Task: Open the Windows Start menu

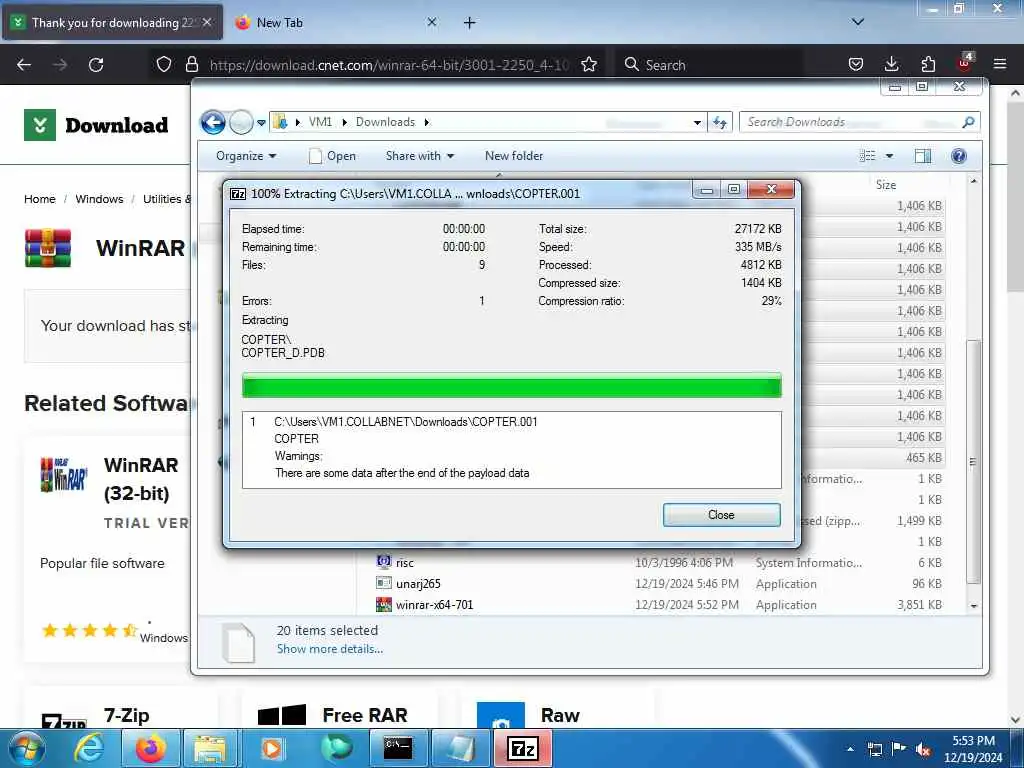Action: (x=27, y=748)
